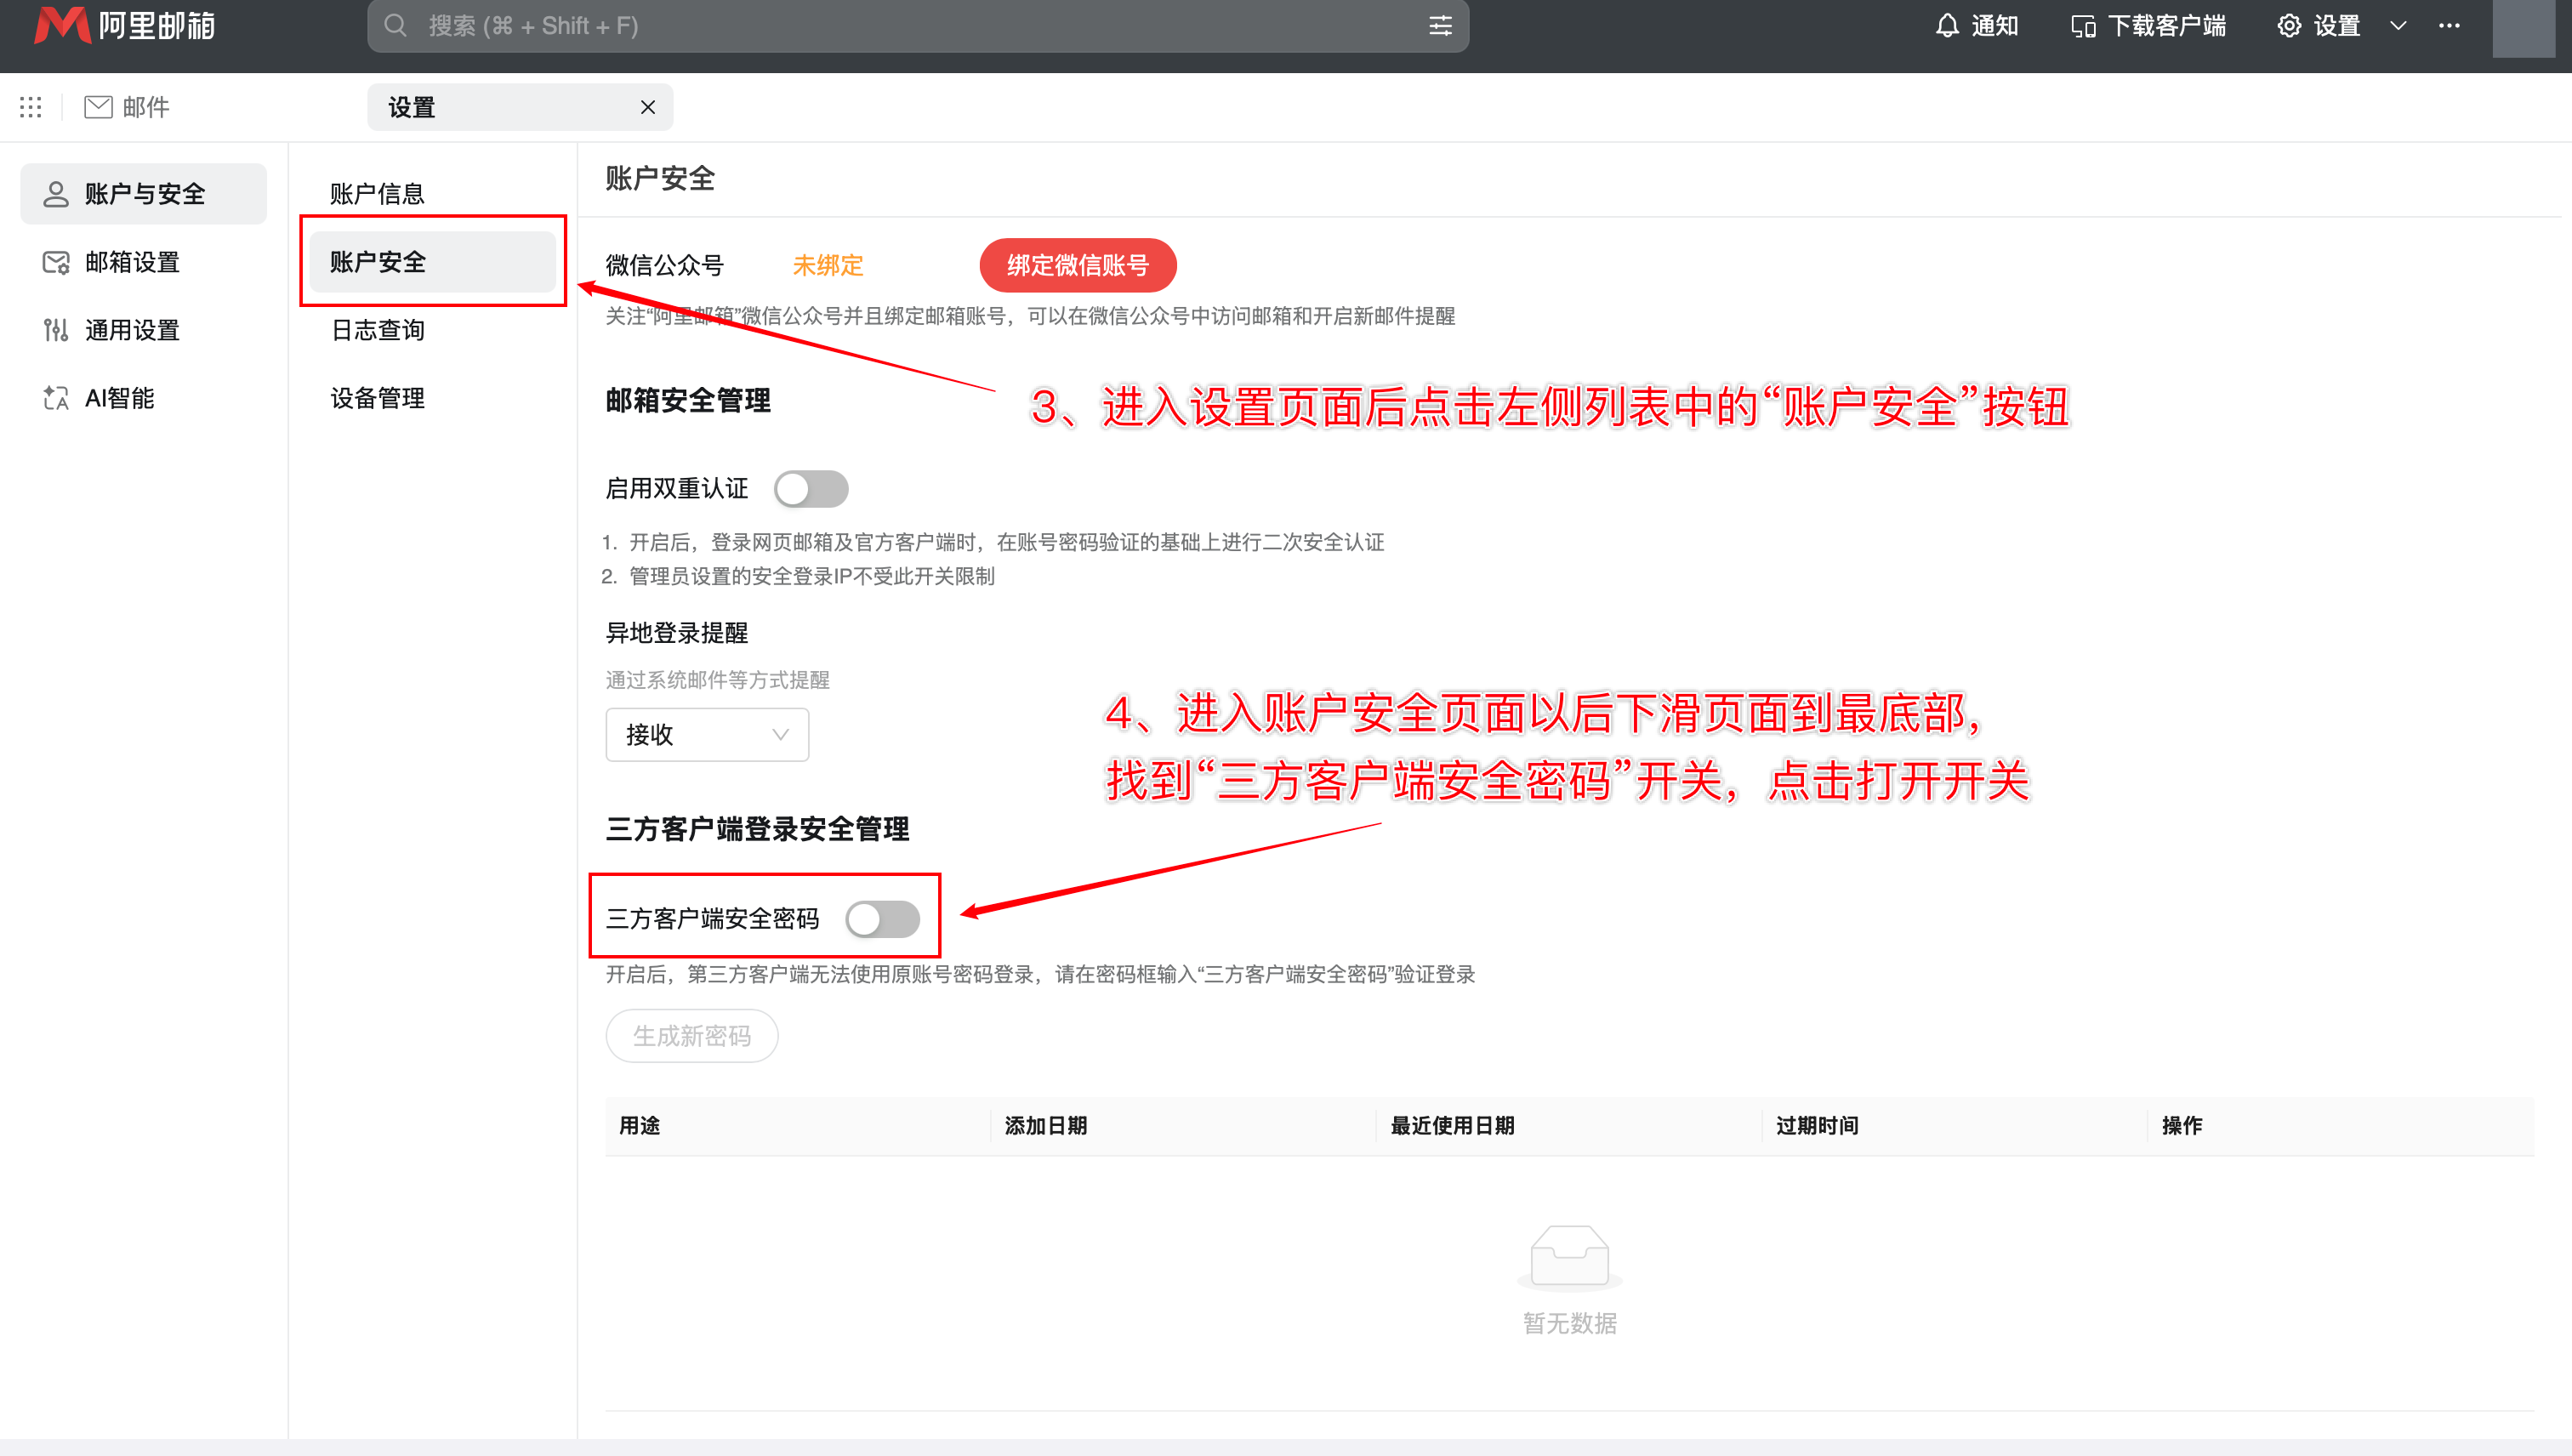This screenshot has width=2572, height=1456.
Task: Open advanced search filter icon
Action: pos(1440,25)
